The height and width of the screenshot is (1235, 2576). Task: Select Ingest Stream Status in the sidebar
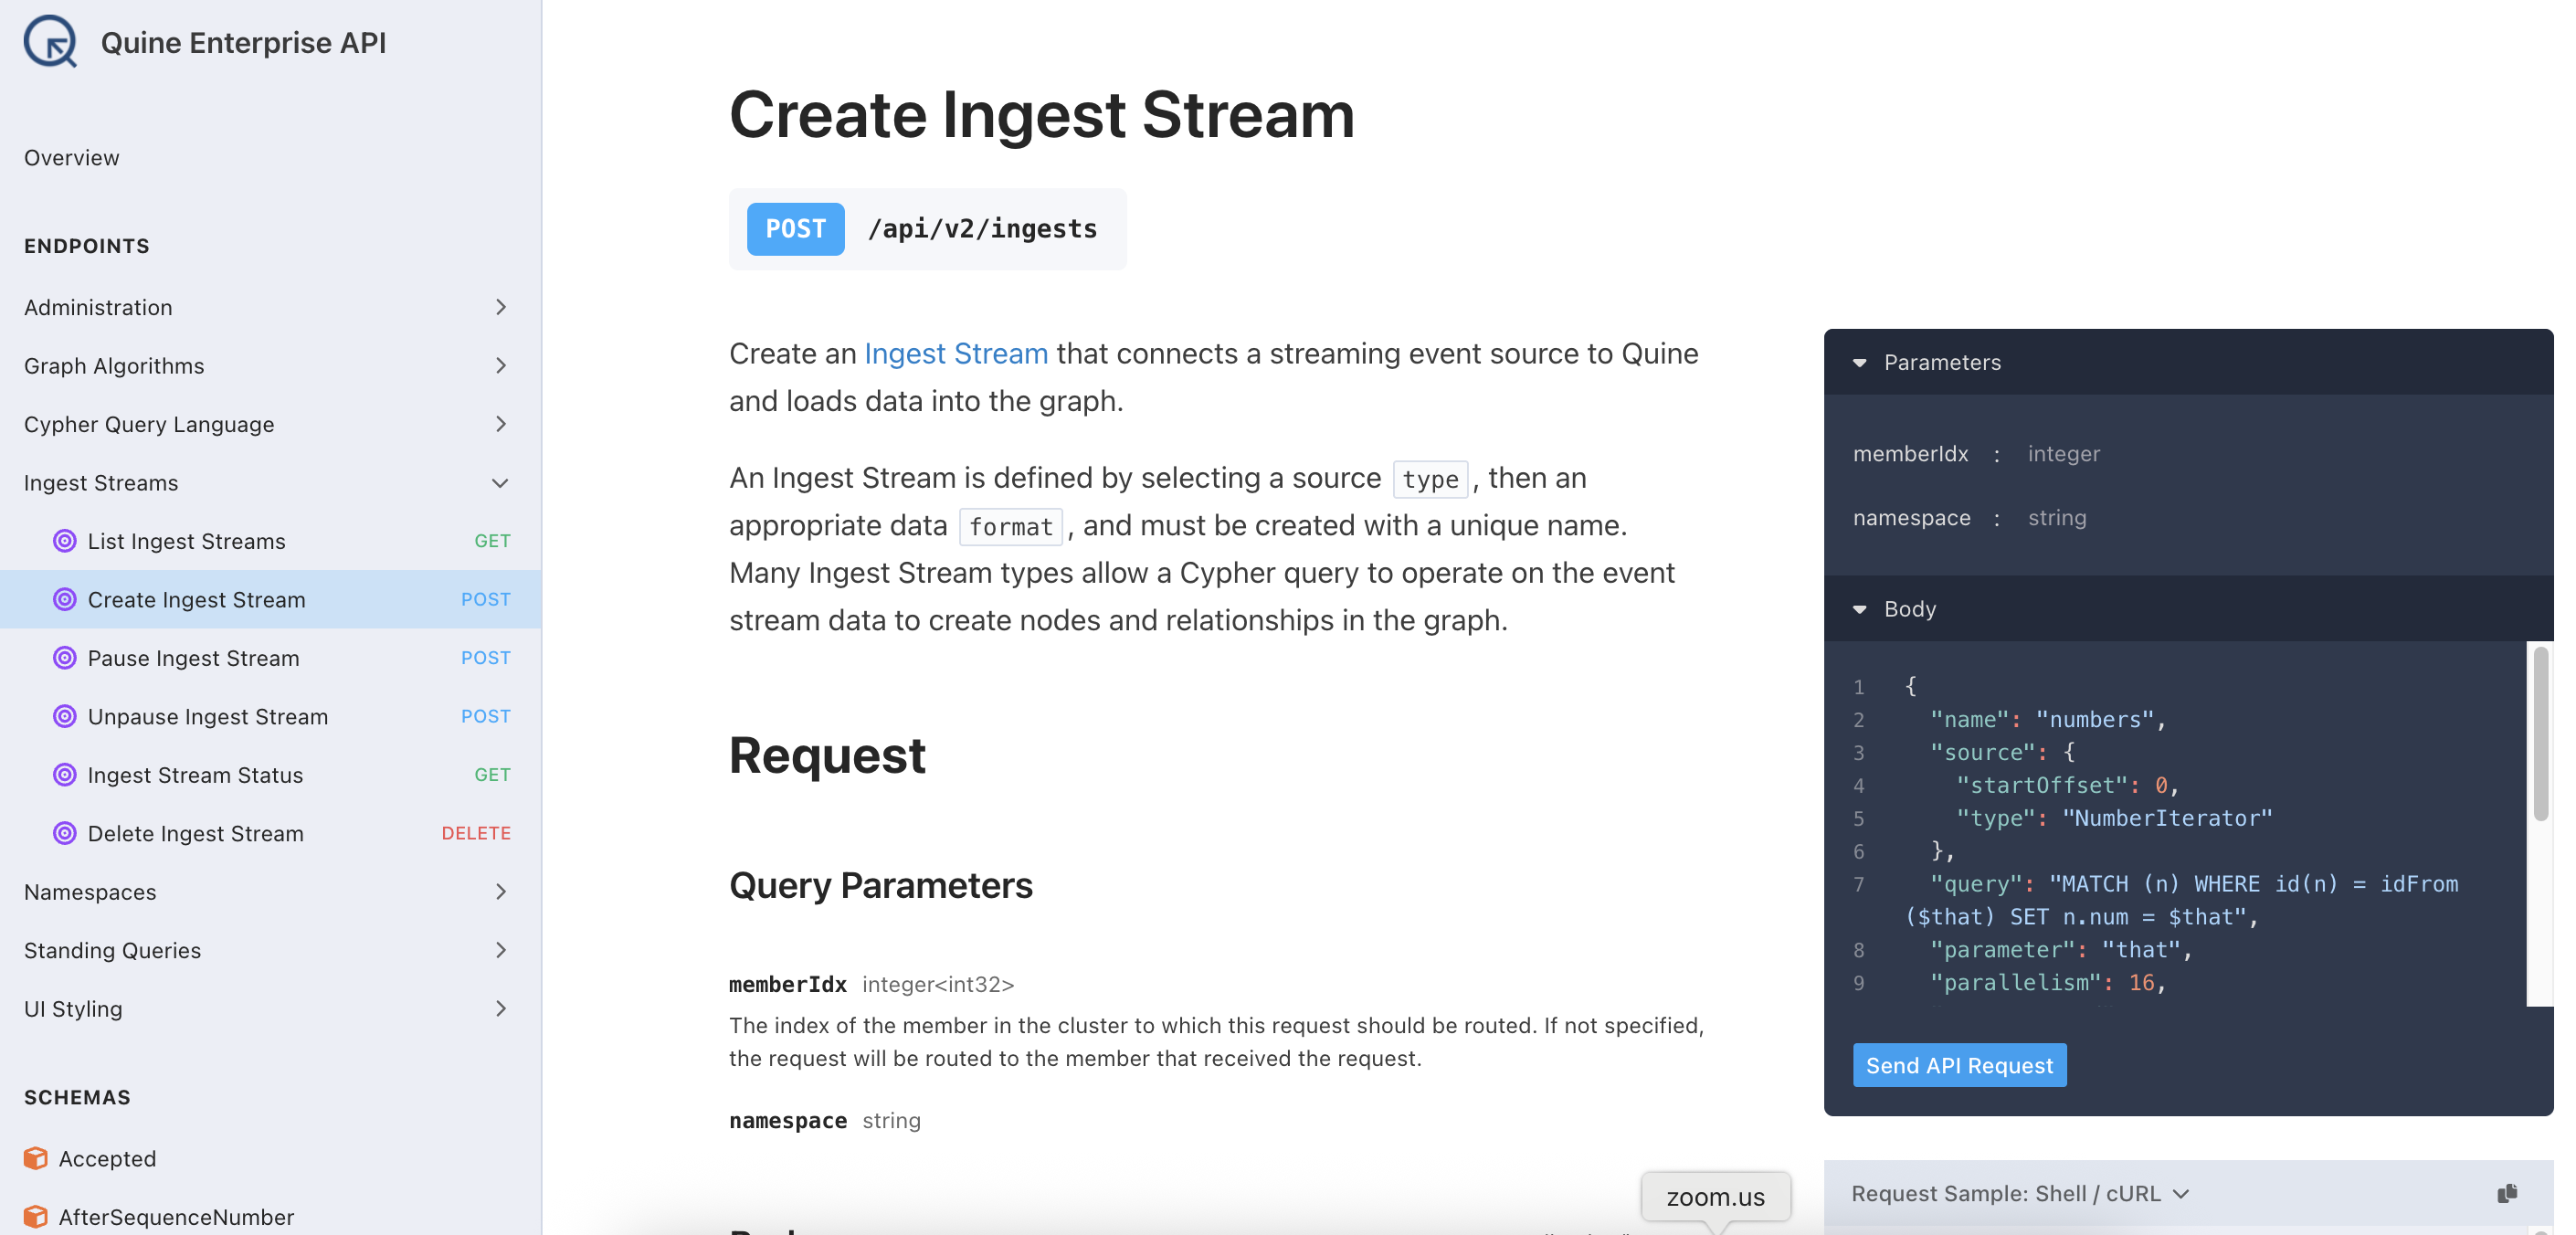tap(195, 775)
